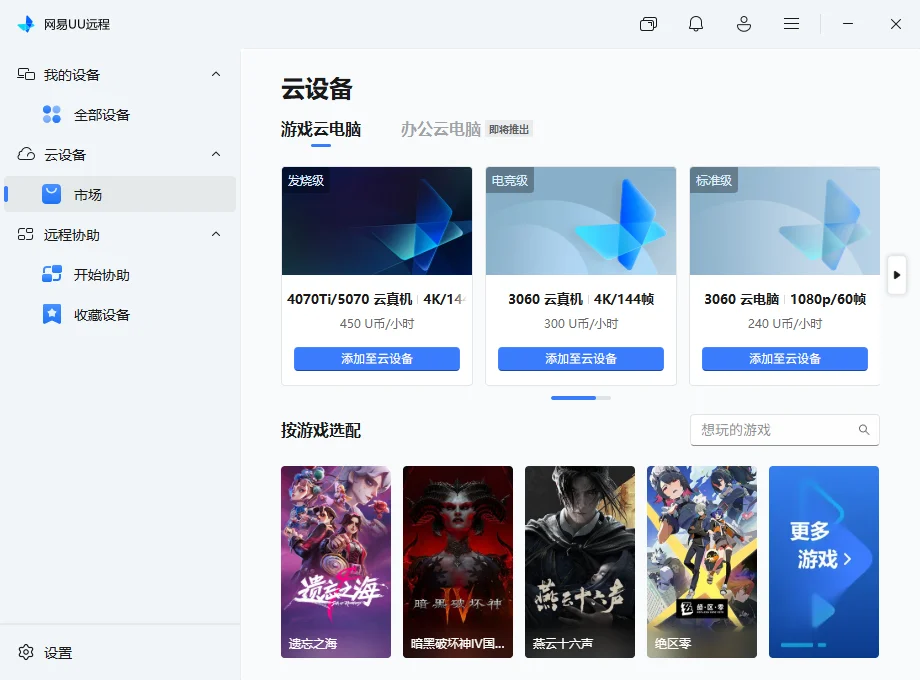
Task: Focus the 想玩的游戏 search field
Action: point(784,430)
